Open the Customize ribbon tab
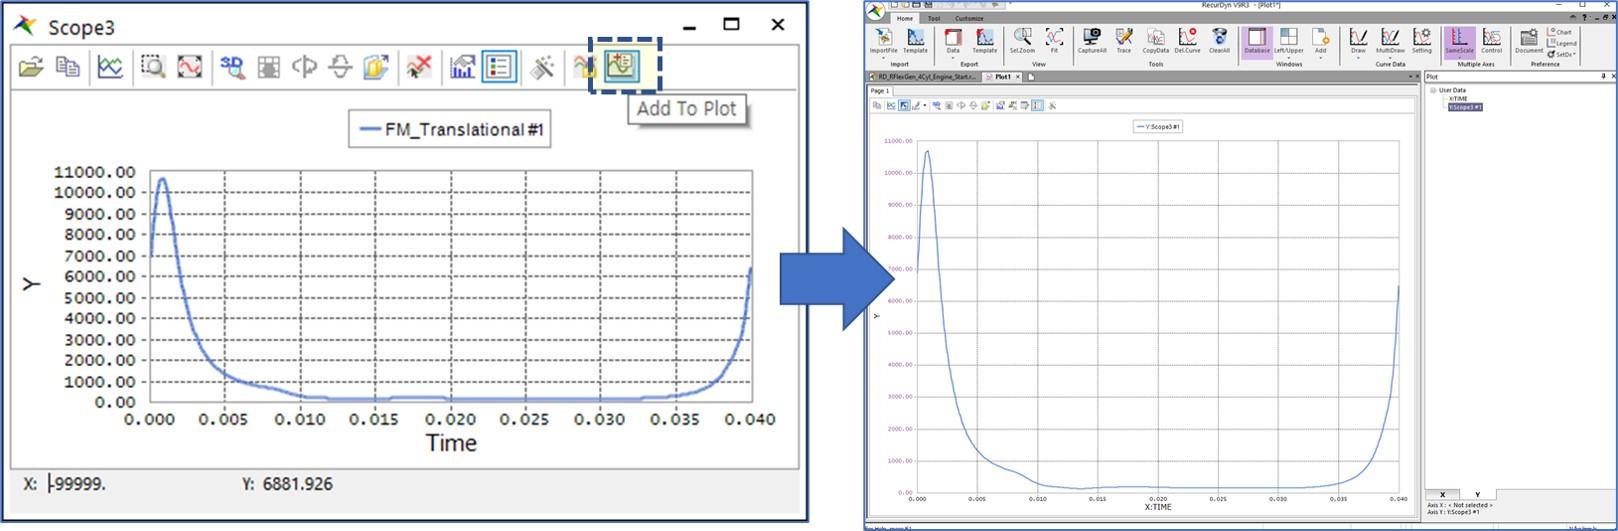Image resolution: width=1618 pixels, height=531 pixels. click(x=969, y=18)
